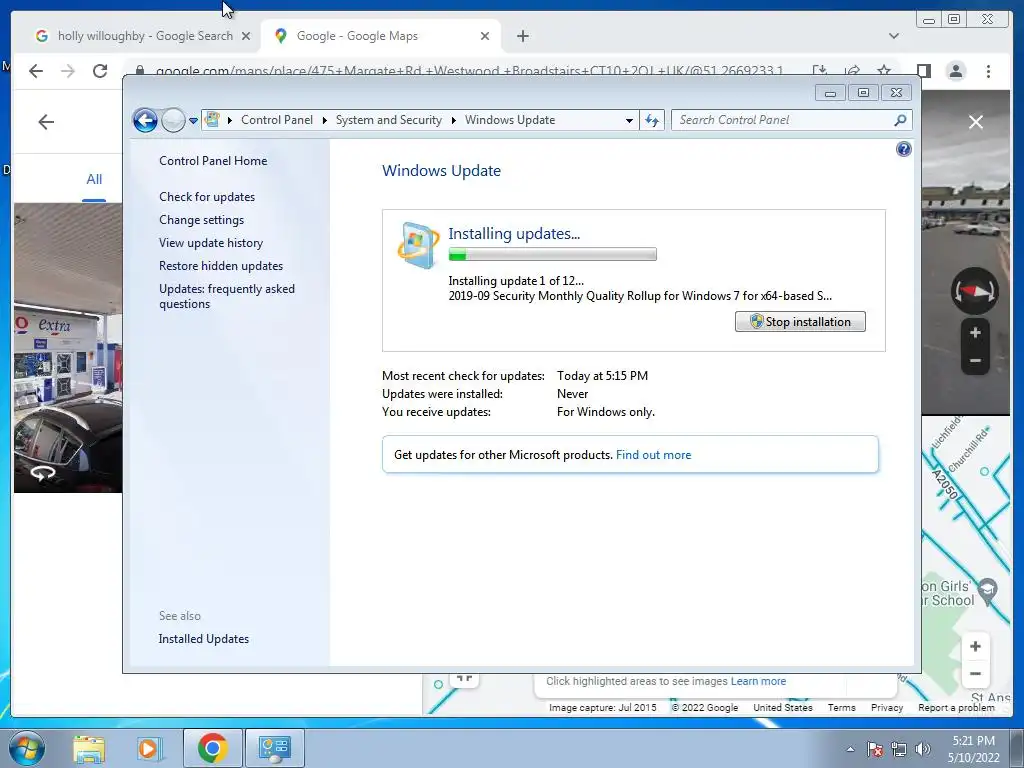Viewport: 1024px width, 768px height.
Task: Switch to holly willoughby Google Search tab
Action: (139, 36)
